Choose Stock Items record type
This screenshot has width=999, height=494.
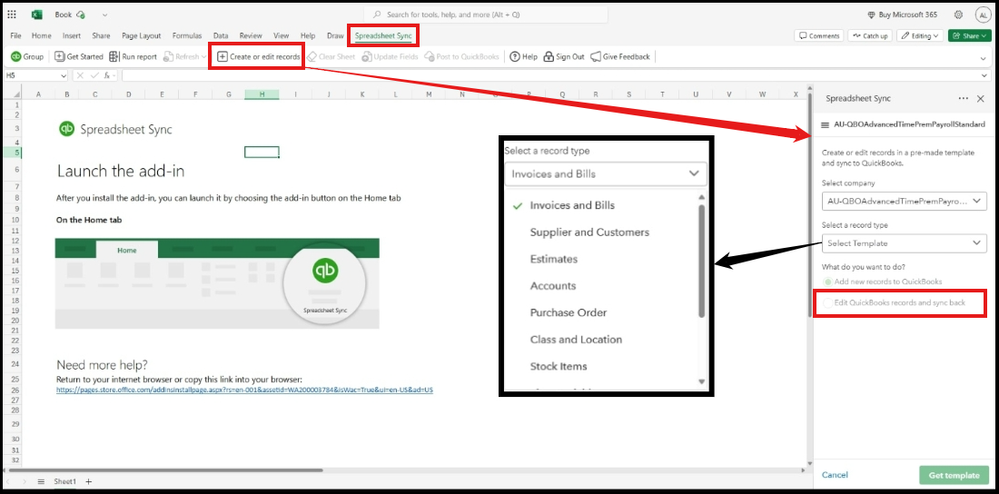558,367
